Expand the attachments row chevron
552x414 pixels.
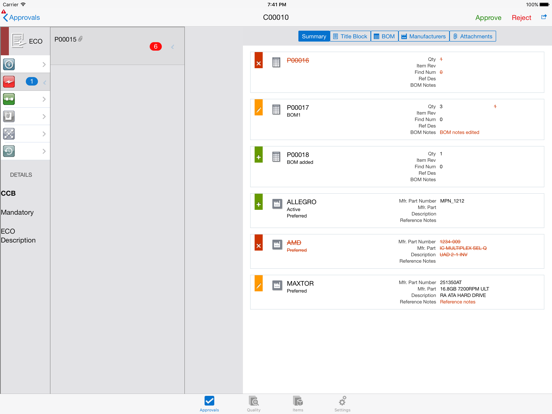(x=44, y=117)
